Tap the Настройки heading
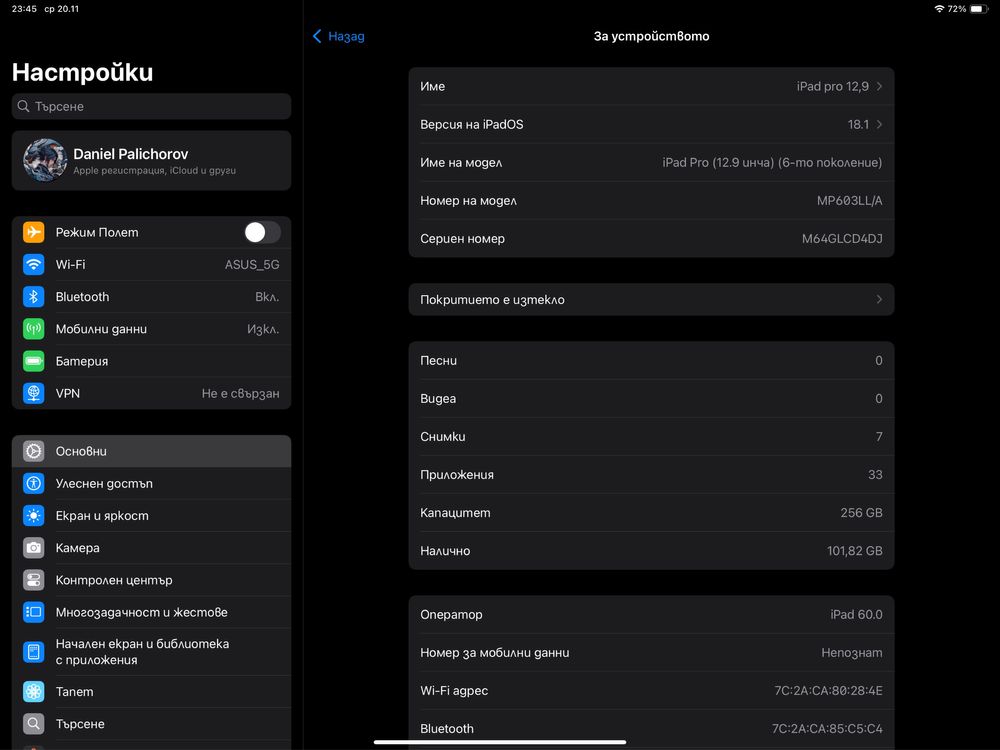The height and width of the screenshot is (750, 1000). click(x=82, y=72)
